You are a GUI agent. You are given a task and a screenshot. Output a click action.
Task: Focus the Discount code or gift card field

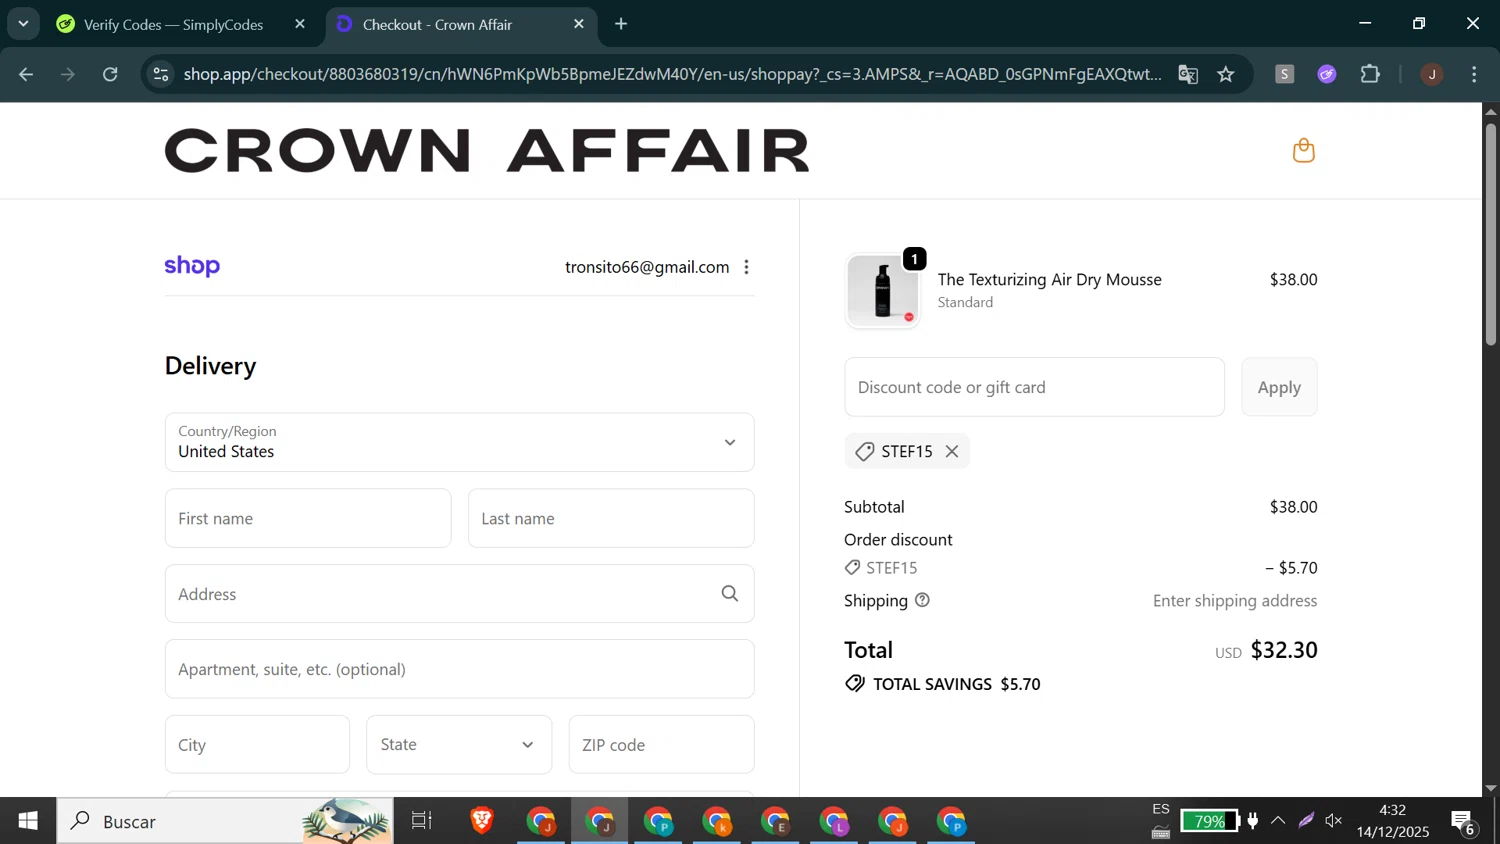(x=1034, y=387)
